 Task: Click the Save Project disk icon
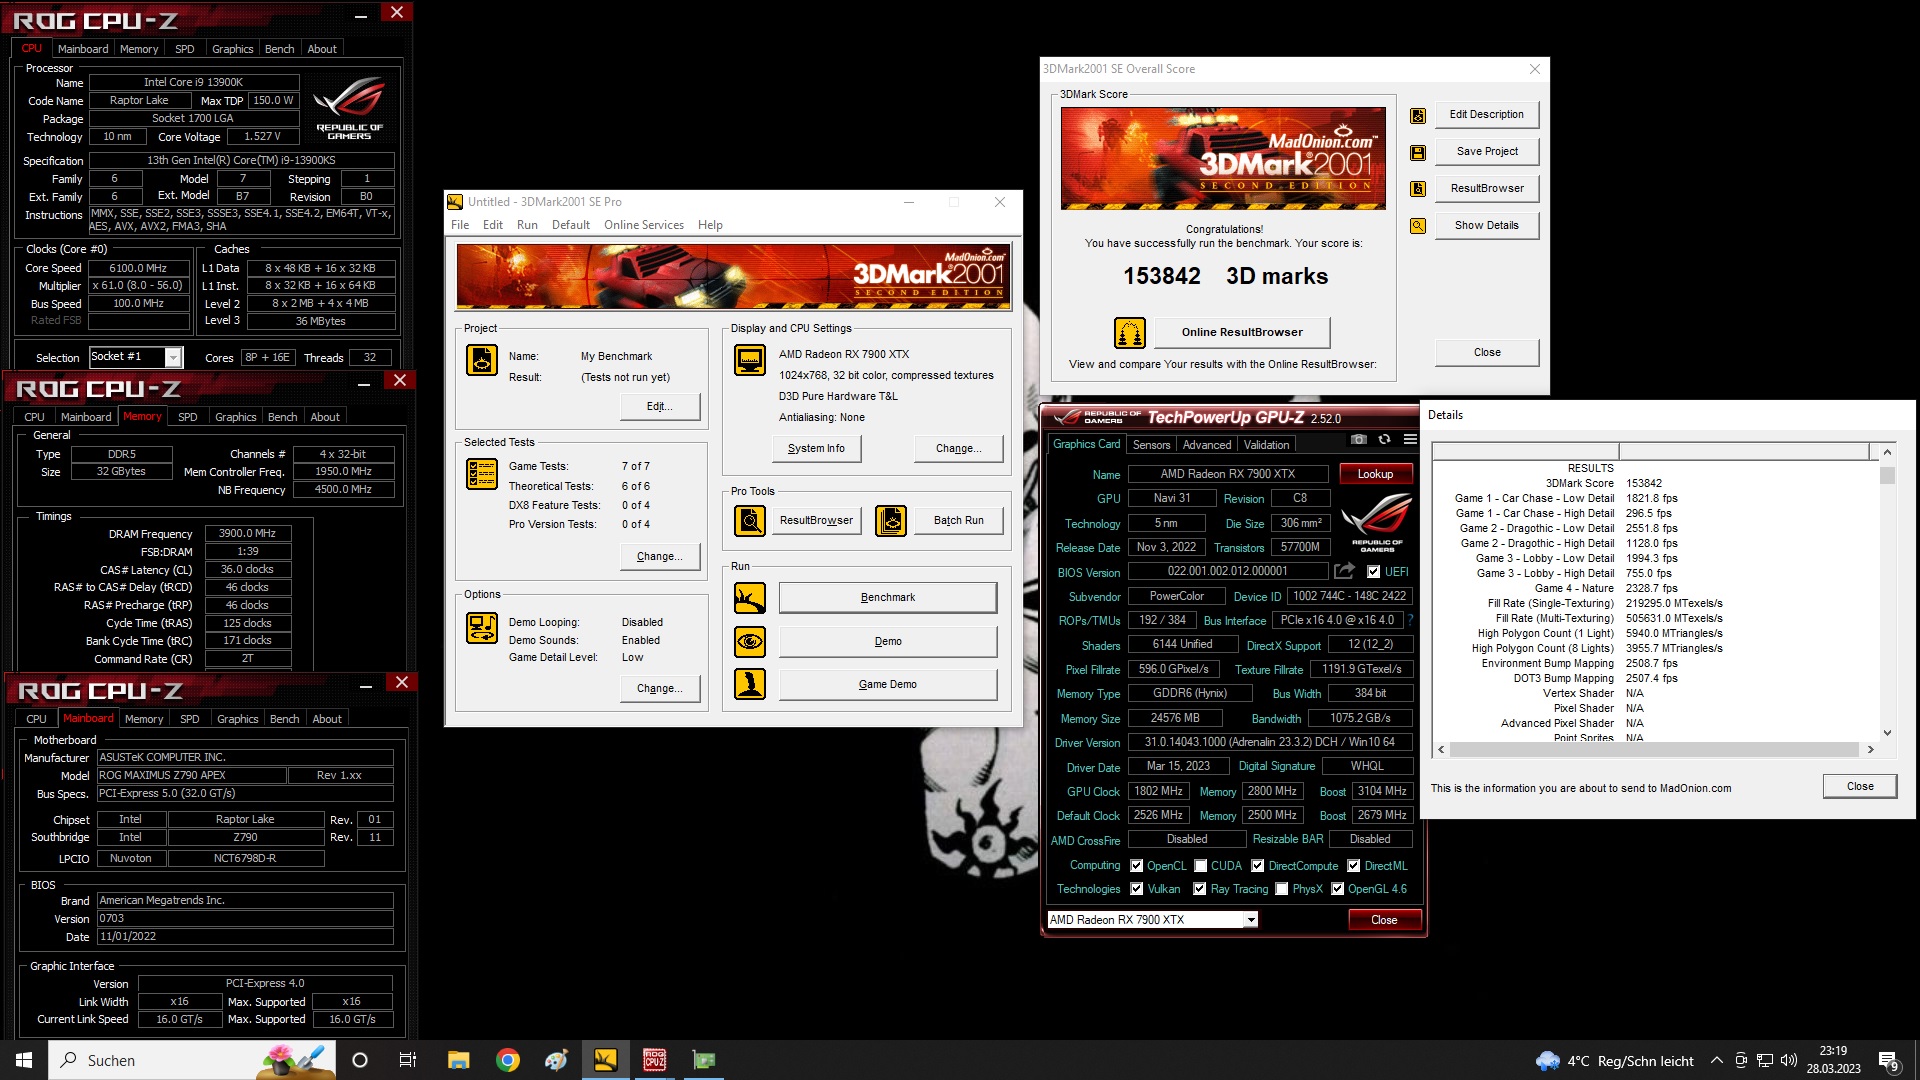1418,152
